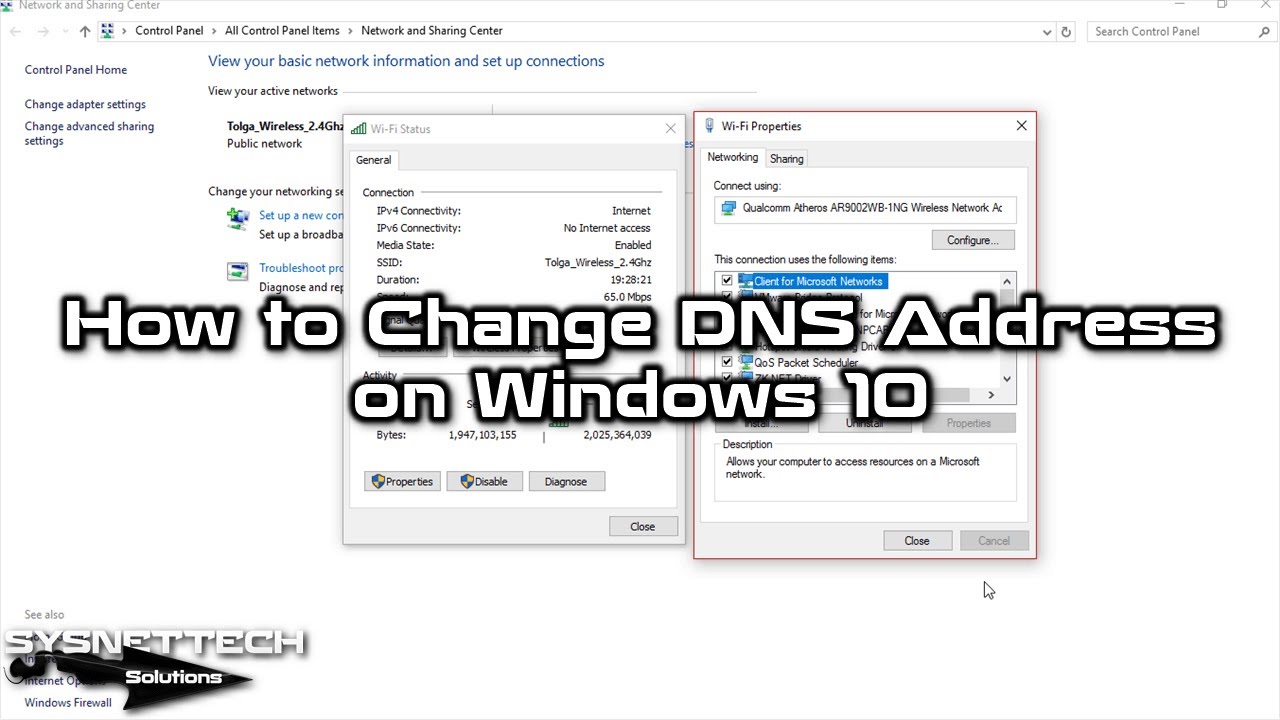Click received bytes value 2,025,364,039
The height and width of the screenshot is (720, 1280).
point(617,435)
